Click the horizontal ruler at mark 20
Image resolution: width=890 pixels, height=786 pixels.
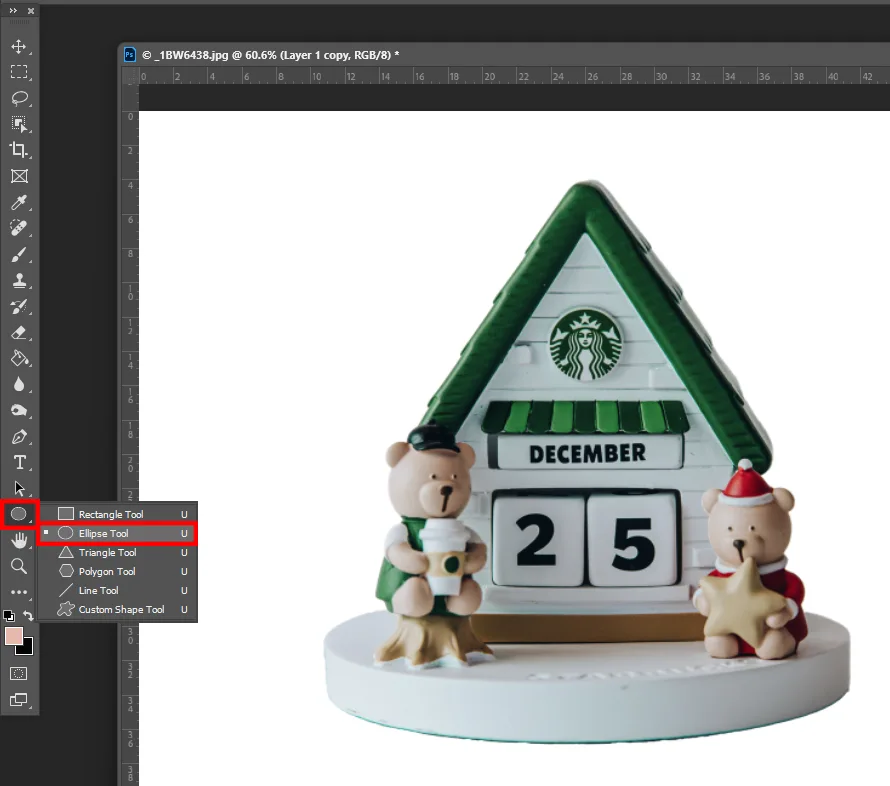[x=489, y=76]
